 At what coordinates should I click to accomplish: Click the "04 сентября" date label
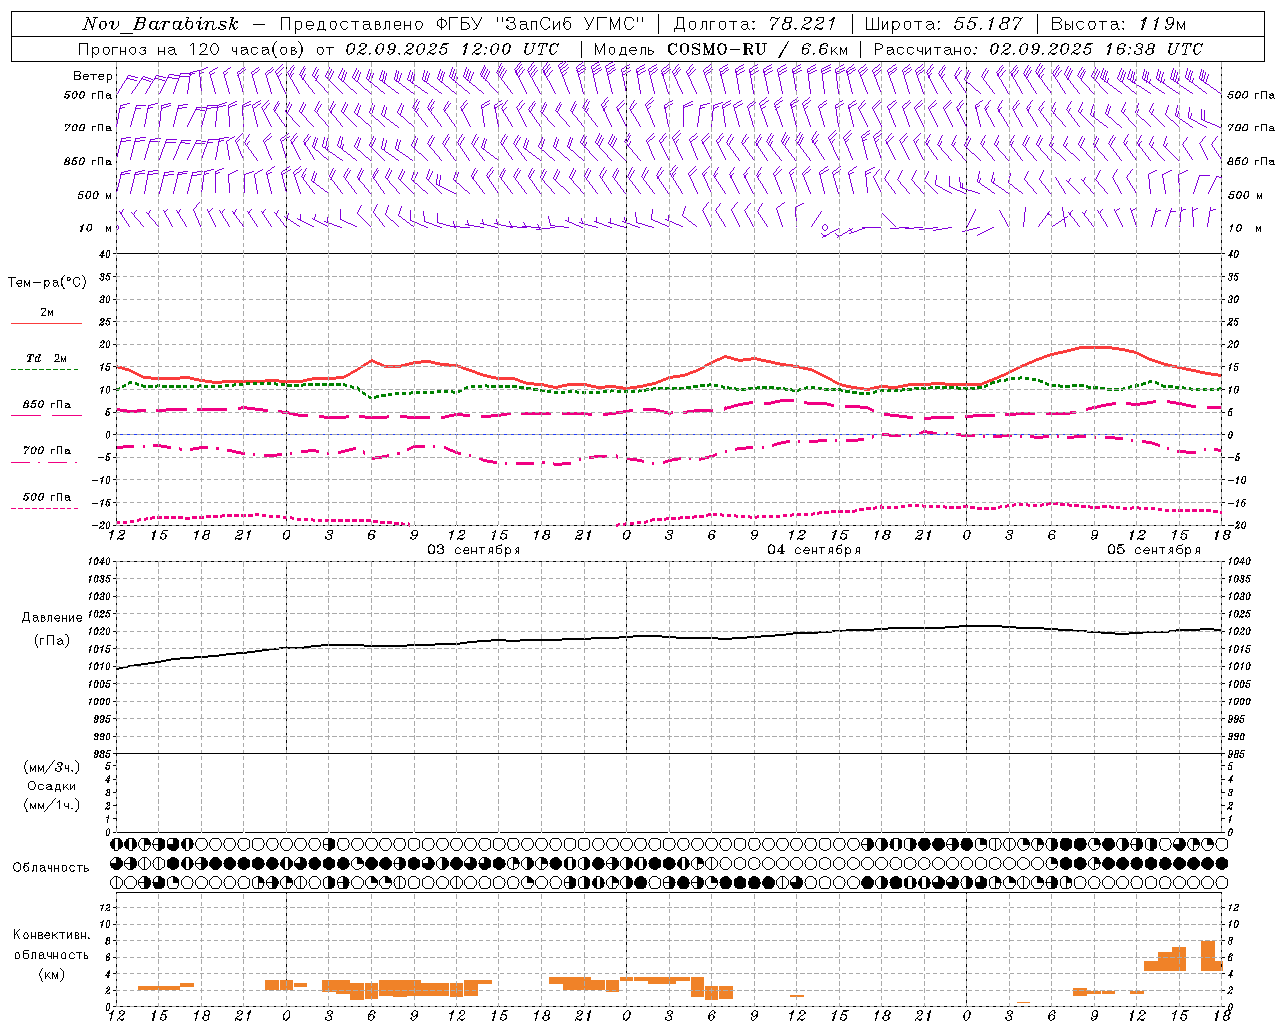pyautogui.click(x=814, y=550)
